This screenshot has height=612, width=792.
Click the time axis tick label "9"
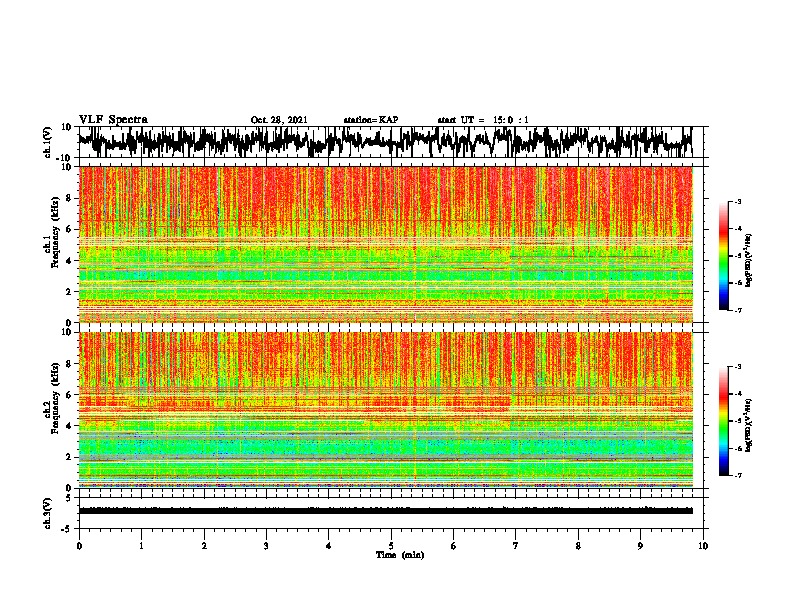point(640,546)
